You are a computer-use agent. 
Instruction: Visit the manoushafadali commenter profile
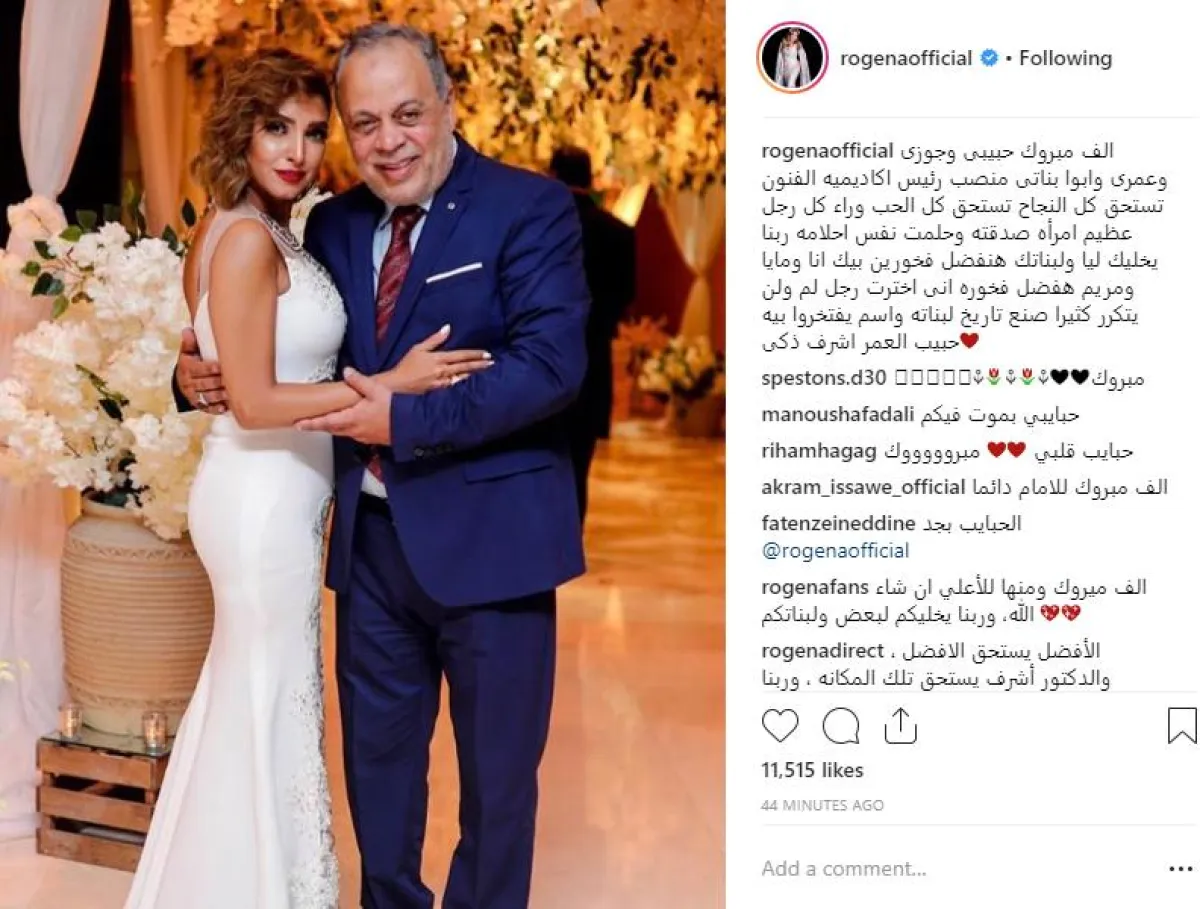coord(834,415)
